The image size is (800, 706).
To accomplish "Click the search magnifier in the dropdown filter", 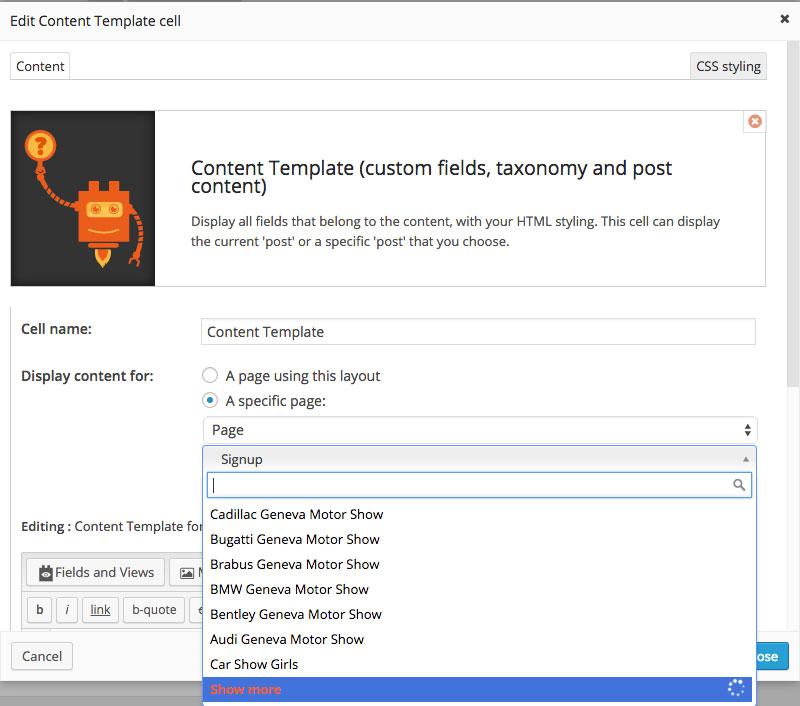I will click(x=739, y=485).
